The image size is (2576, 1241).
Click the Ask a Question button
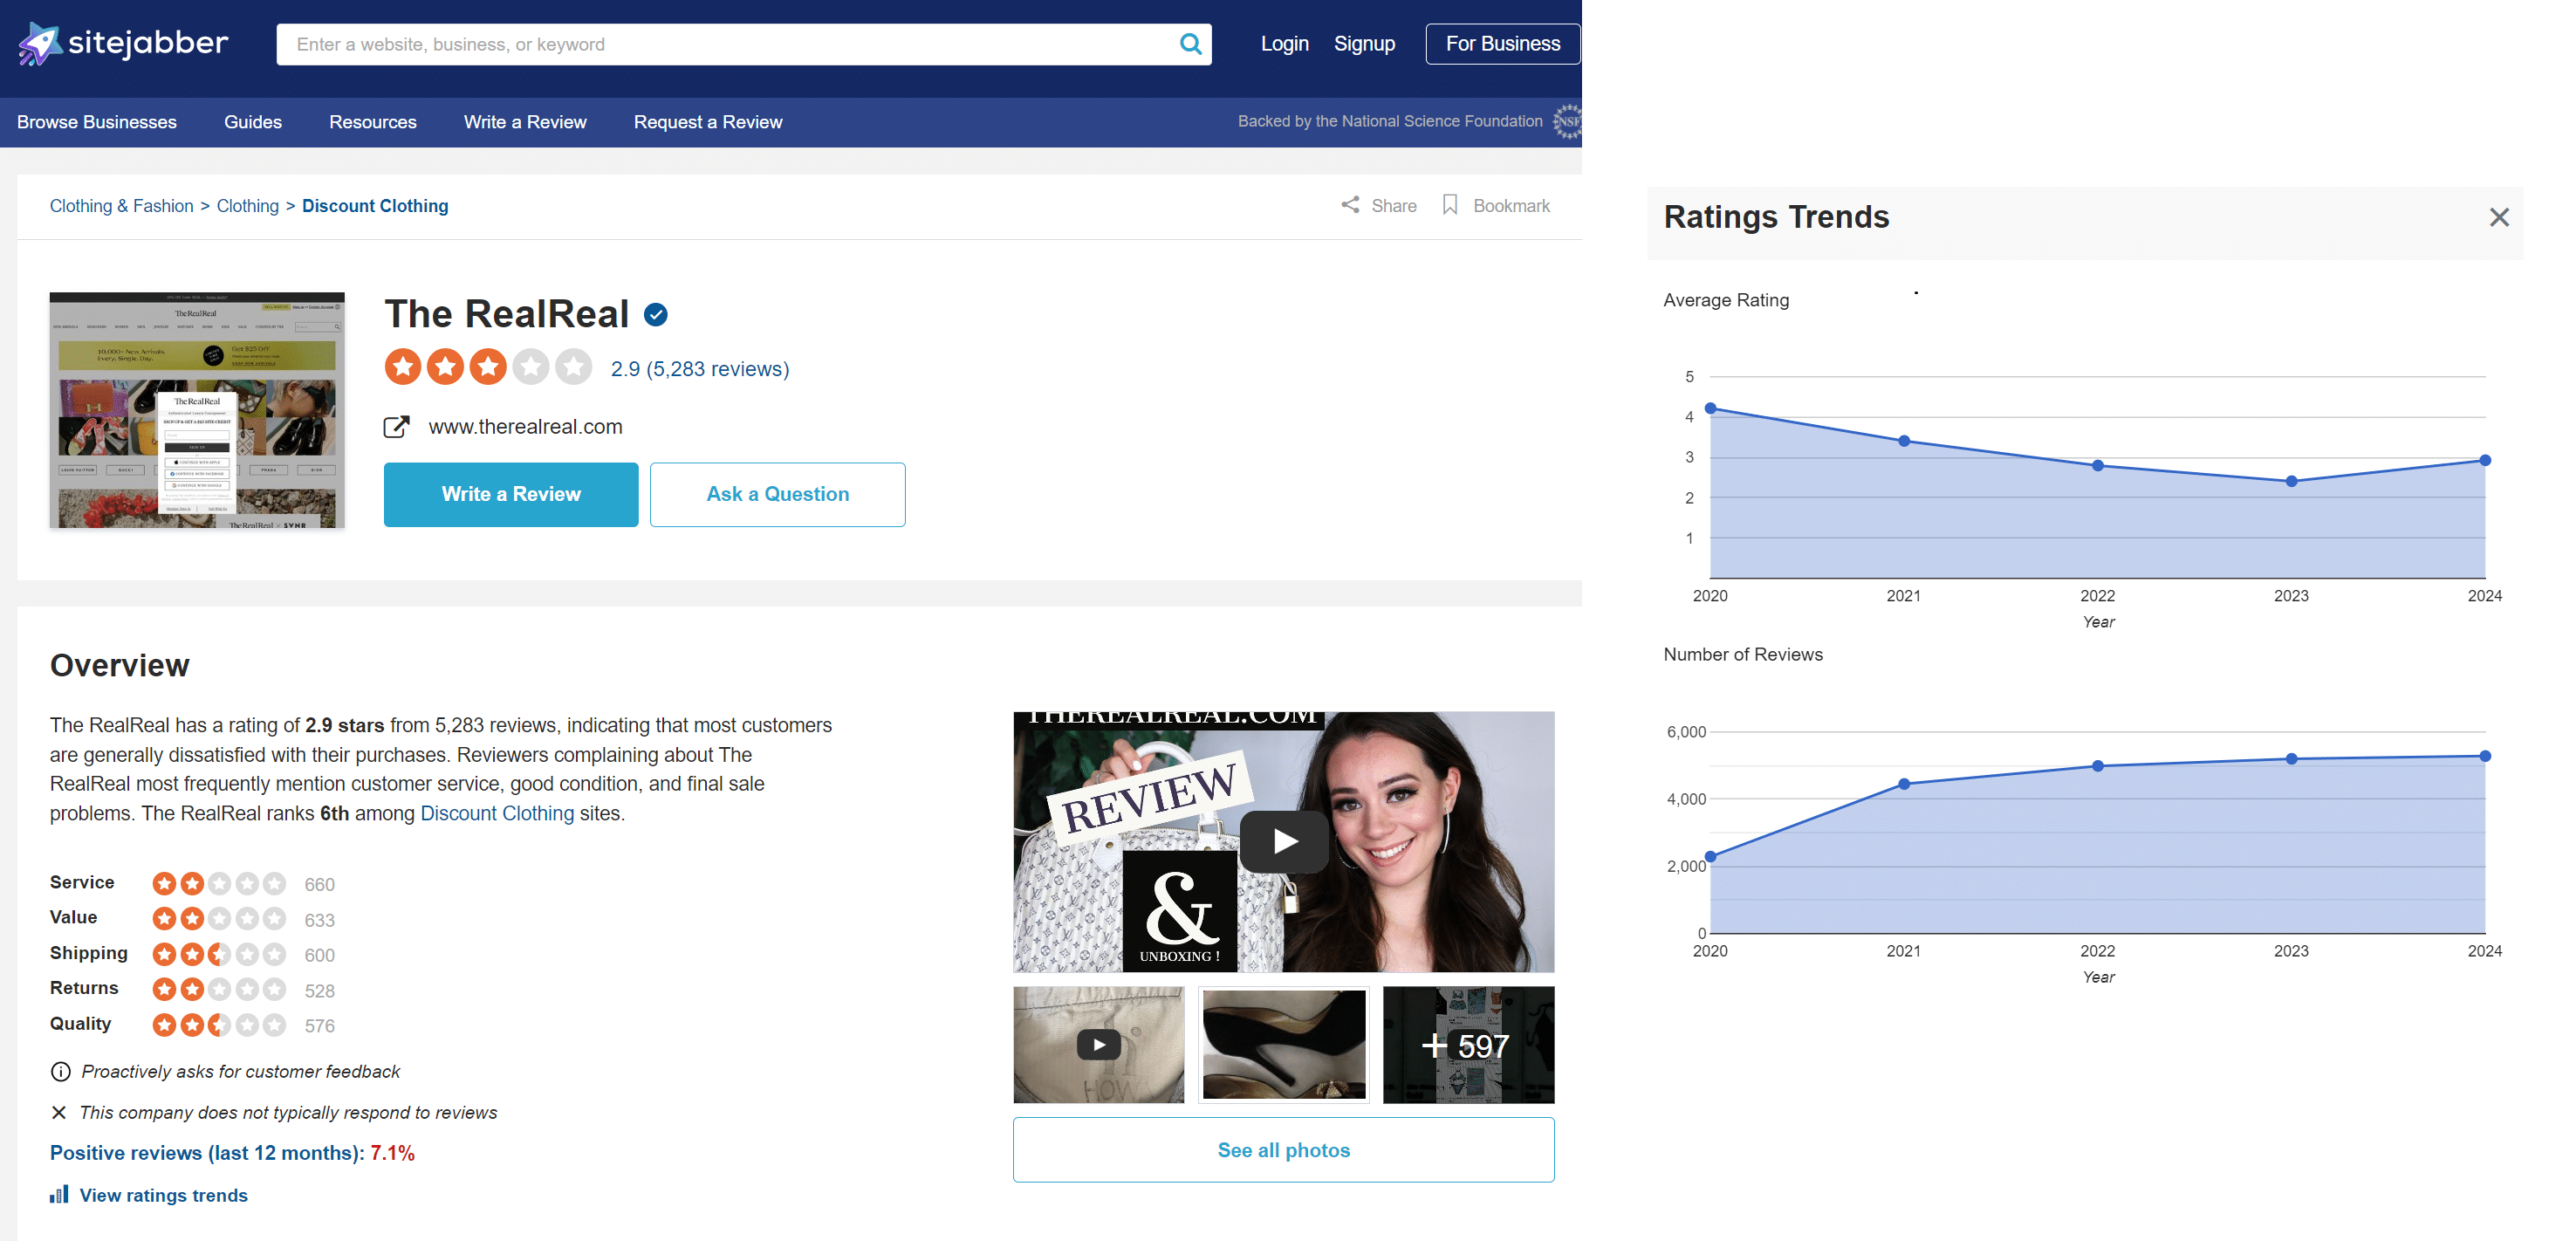click(777, 494)
